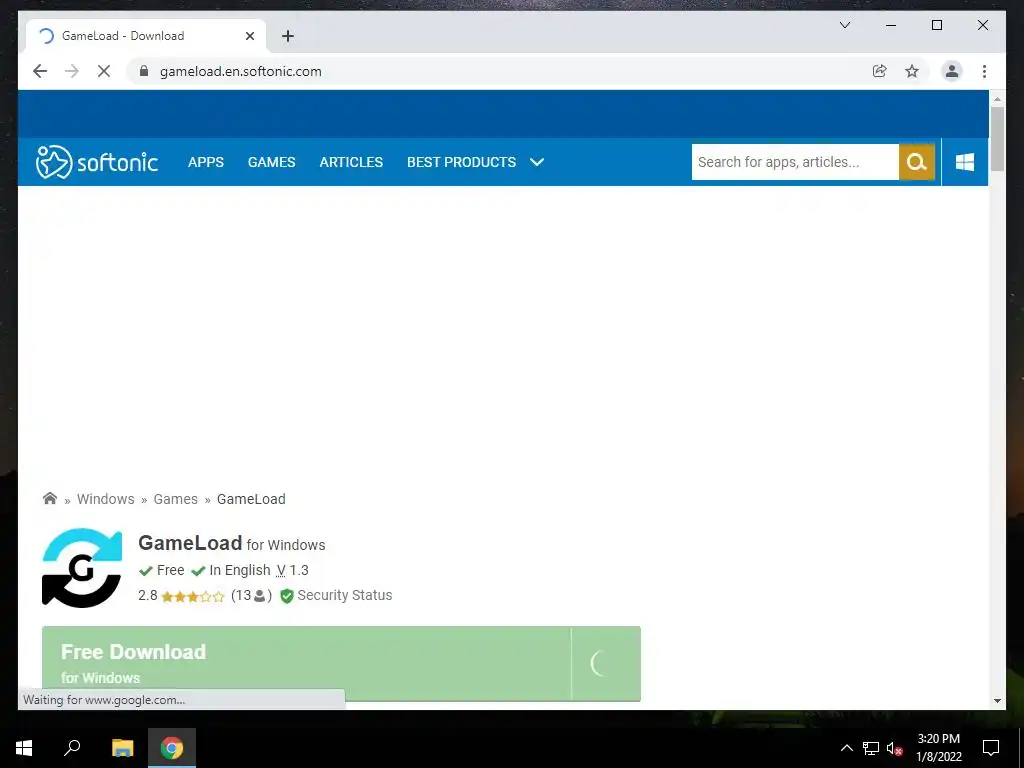Open the notification center icon
The height and width of the screenshot is (768, 1024).
click(991, 748)
